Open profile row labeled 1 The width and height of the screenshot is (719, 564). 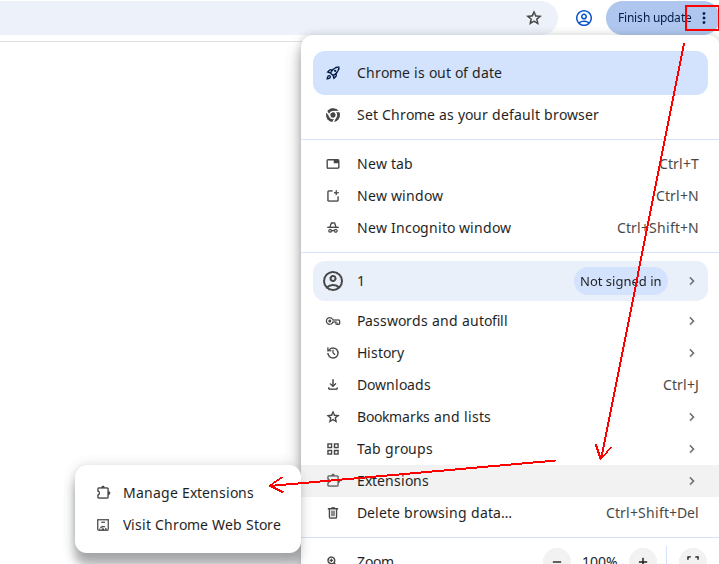[x=510, y=281]
